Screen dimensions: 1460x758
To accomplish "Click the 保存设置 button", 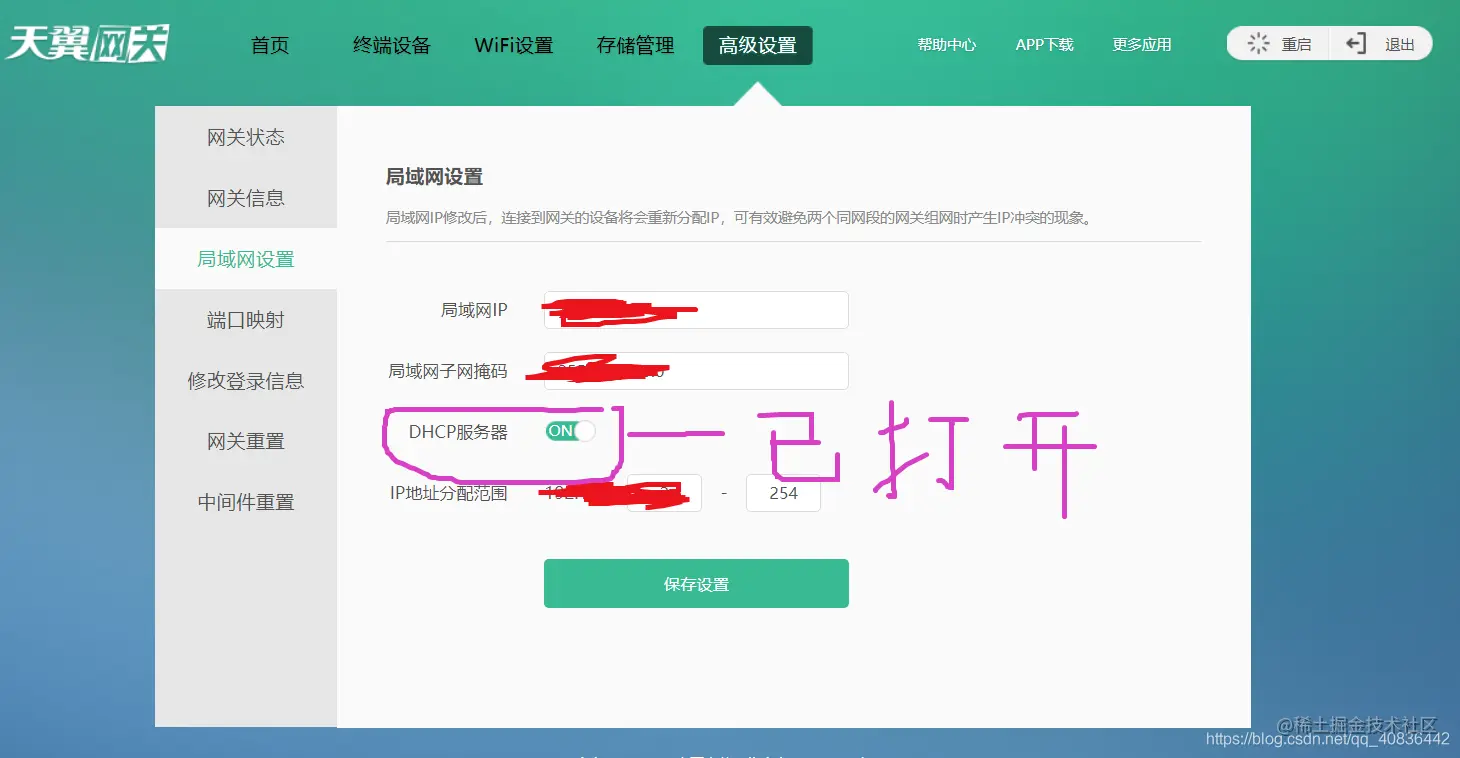I will [x=696, y=584].
